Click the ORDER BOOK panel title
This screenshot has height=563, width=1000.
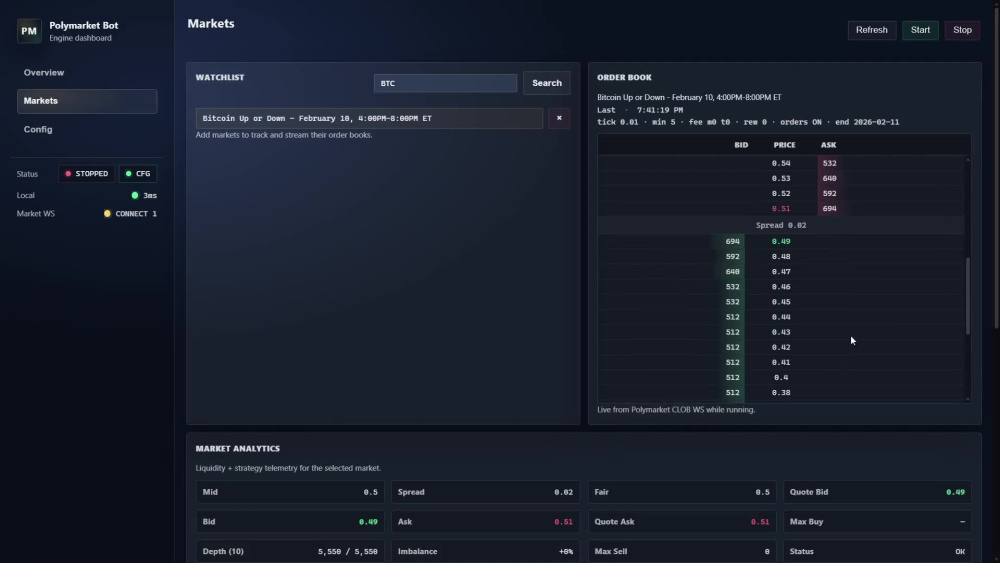[x=624, y=77]
